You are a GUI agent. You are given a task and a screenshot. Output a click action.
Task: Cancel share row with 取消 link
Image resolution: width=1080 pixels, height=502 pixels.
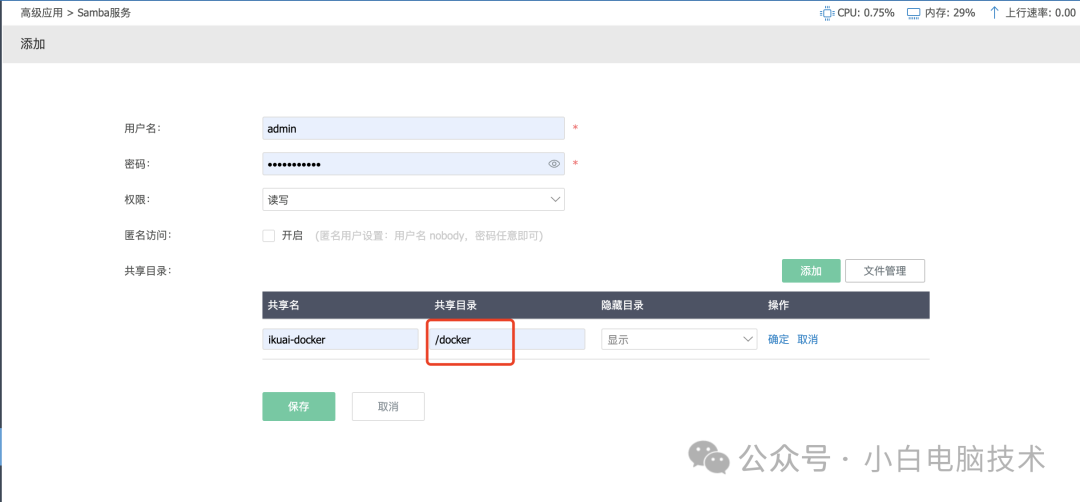(x=807, y=339)
